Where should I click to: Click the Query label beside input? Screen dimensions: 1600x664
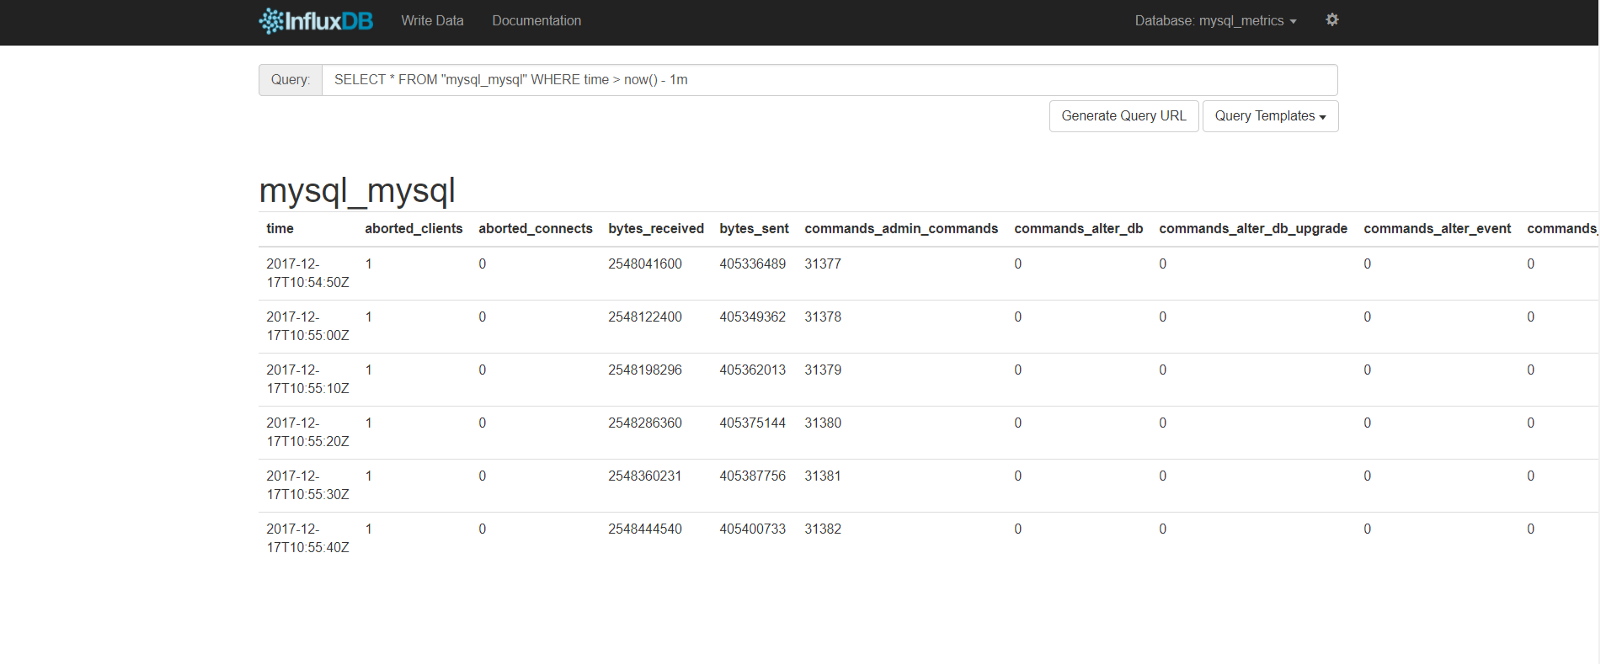coord(290,80)
